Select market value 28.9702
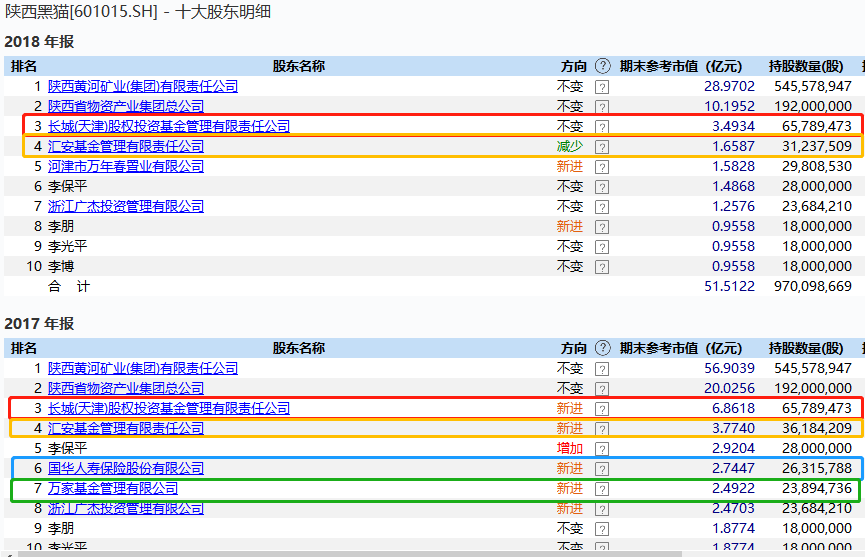 (x=729, y=86)
